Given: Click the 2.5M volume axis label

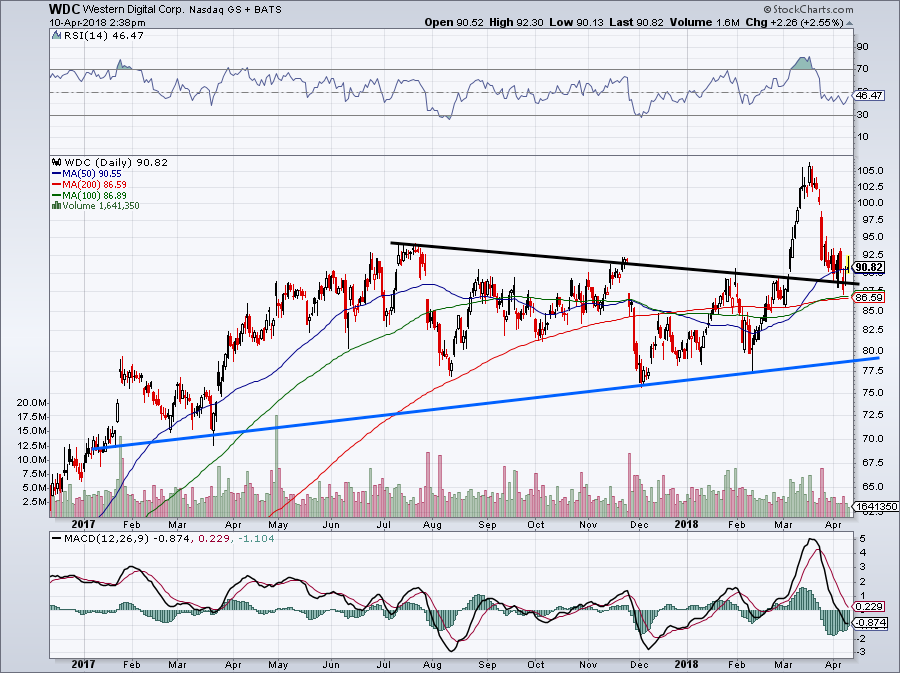Looking at the screenshot, I should click(x=34, y=502).
